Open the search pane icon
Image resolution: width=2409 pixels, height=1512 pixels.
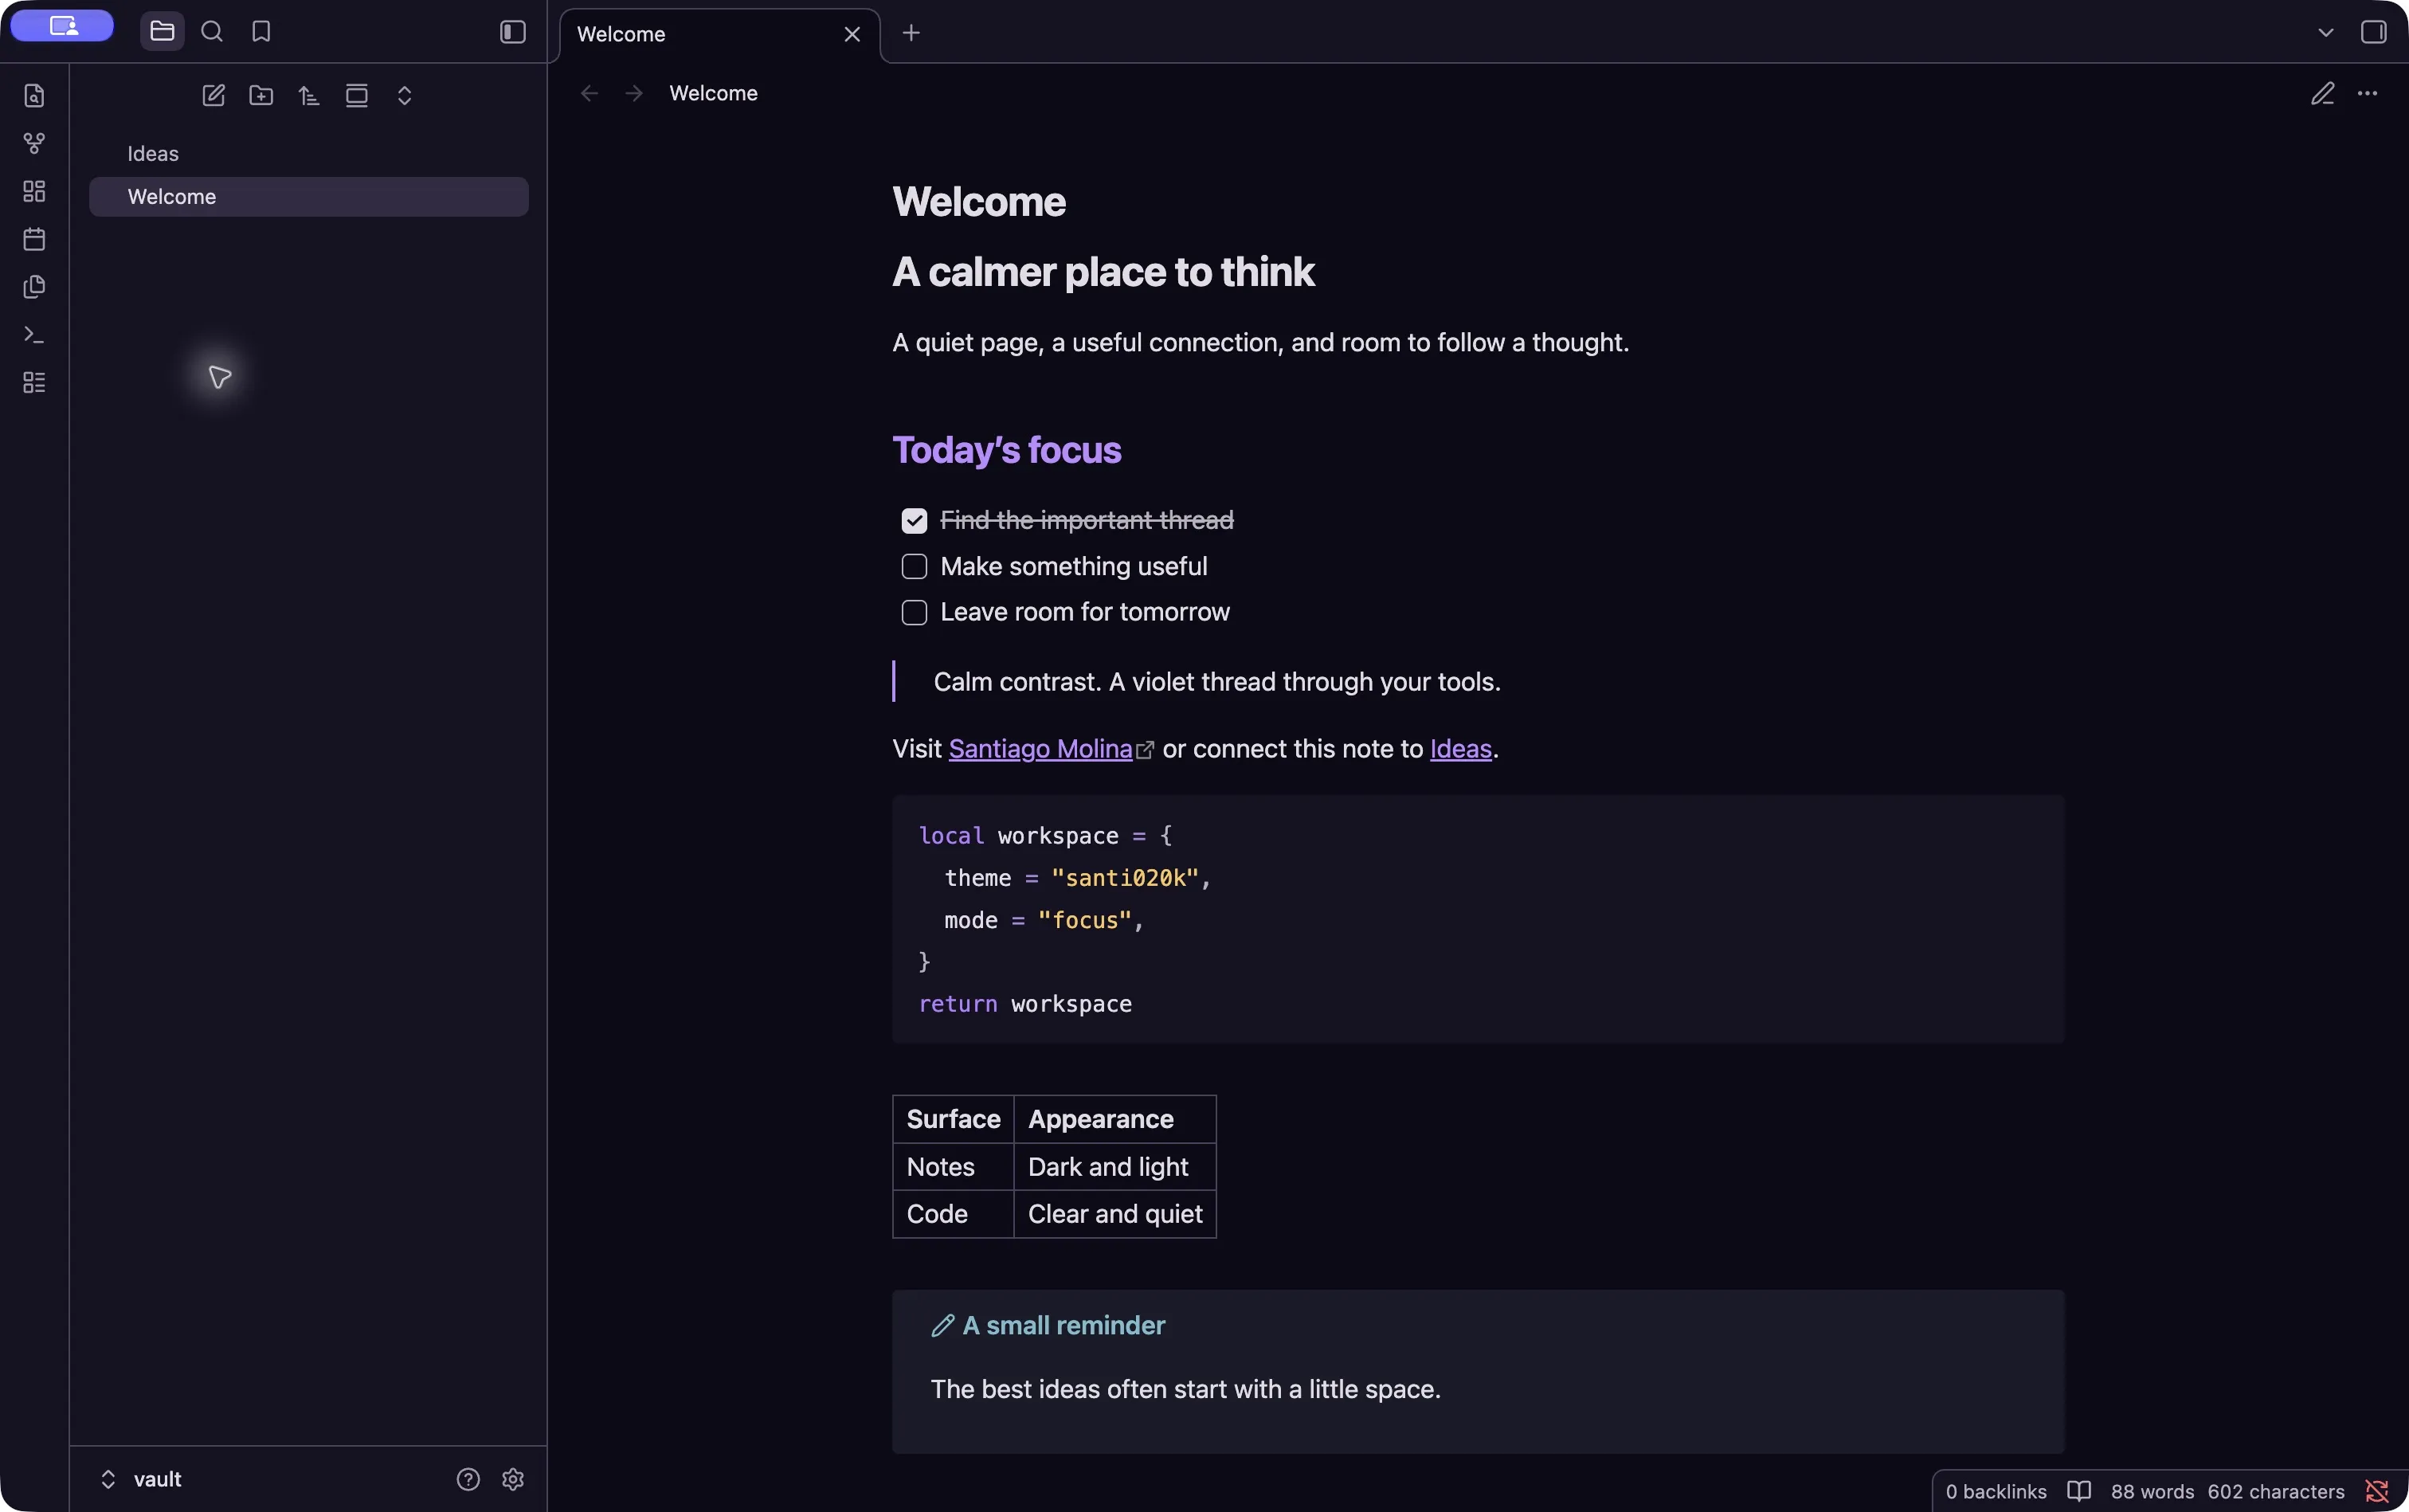[212, 32]
